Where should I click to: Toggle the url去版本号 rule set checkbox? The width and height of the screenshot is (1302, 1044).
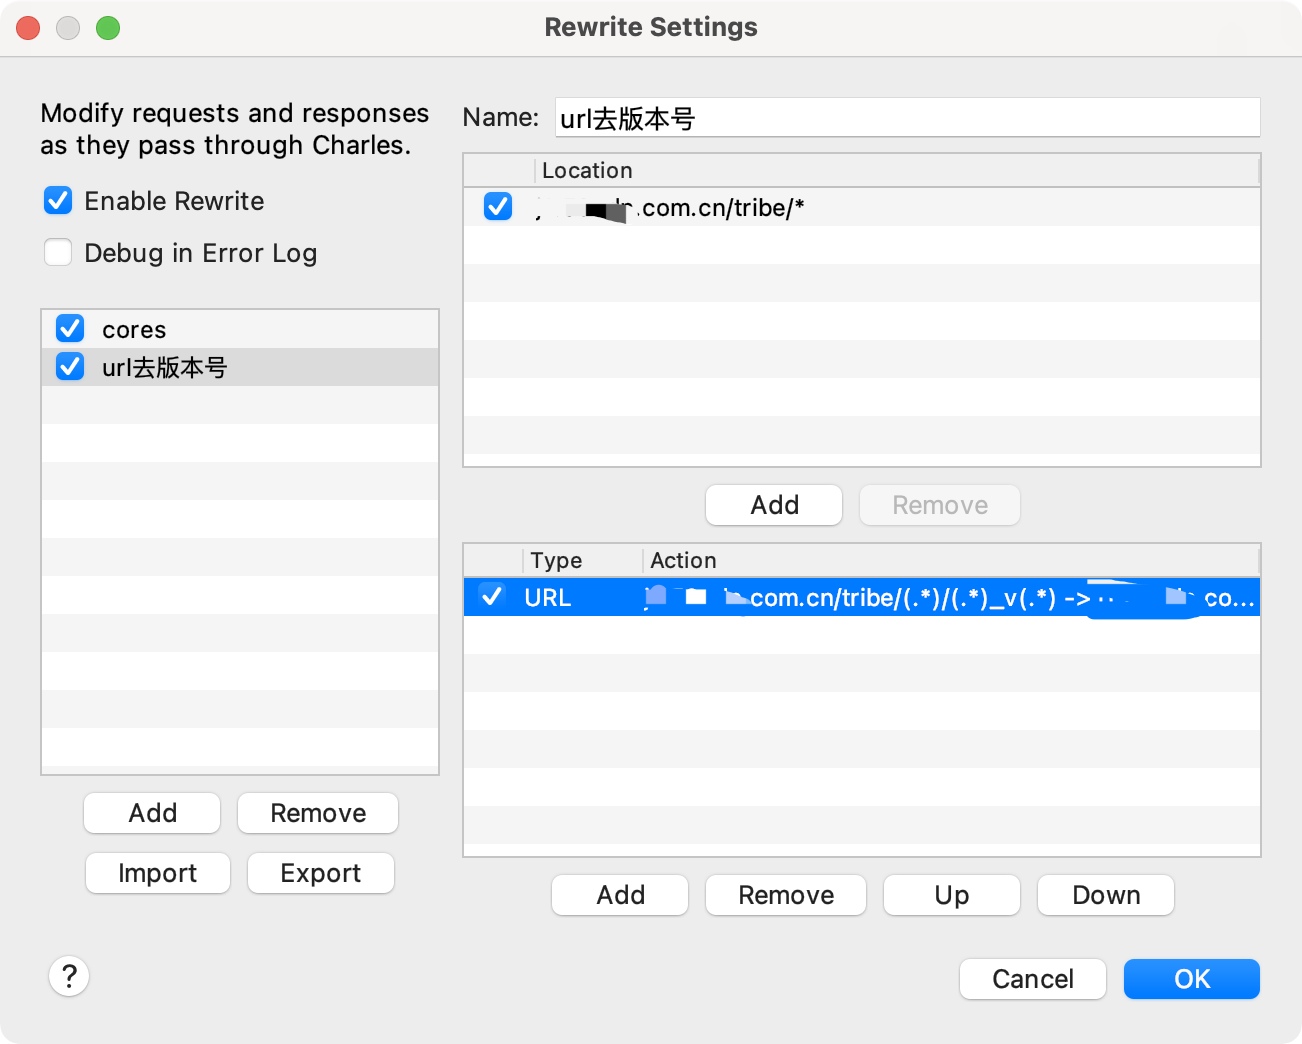point(69,366)
